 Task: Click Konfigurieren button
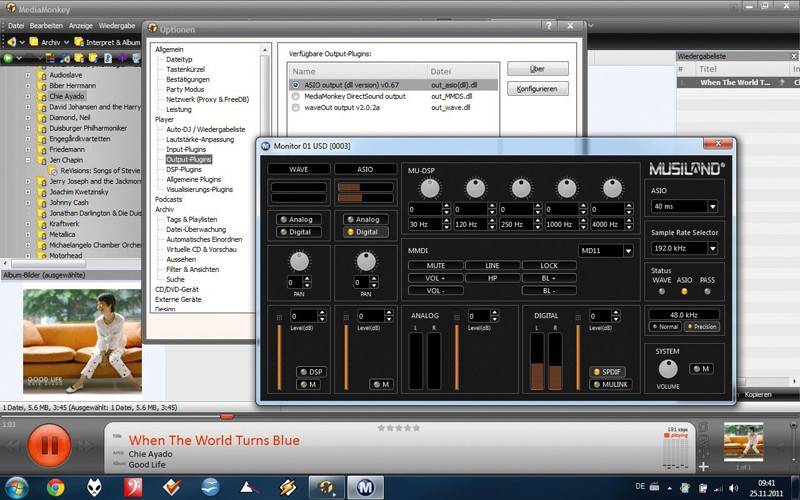538,89
